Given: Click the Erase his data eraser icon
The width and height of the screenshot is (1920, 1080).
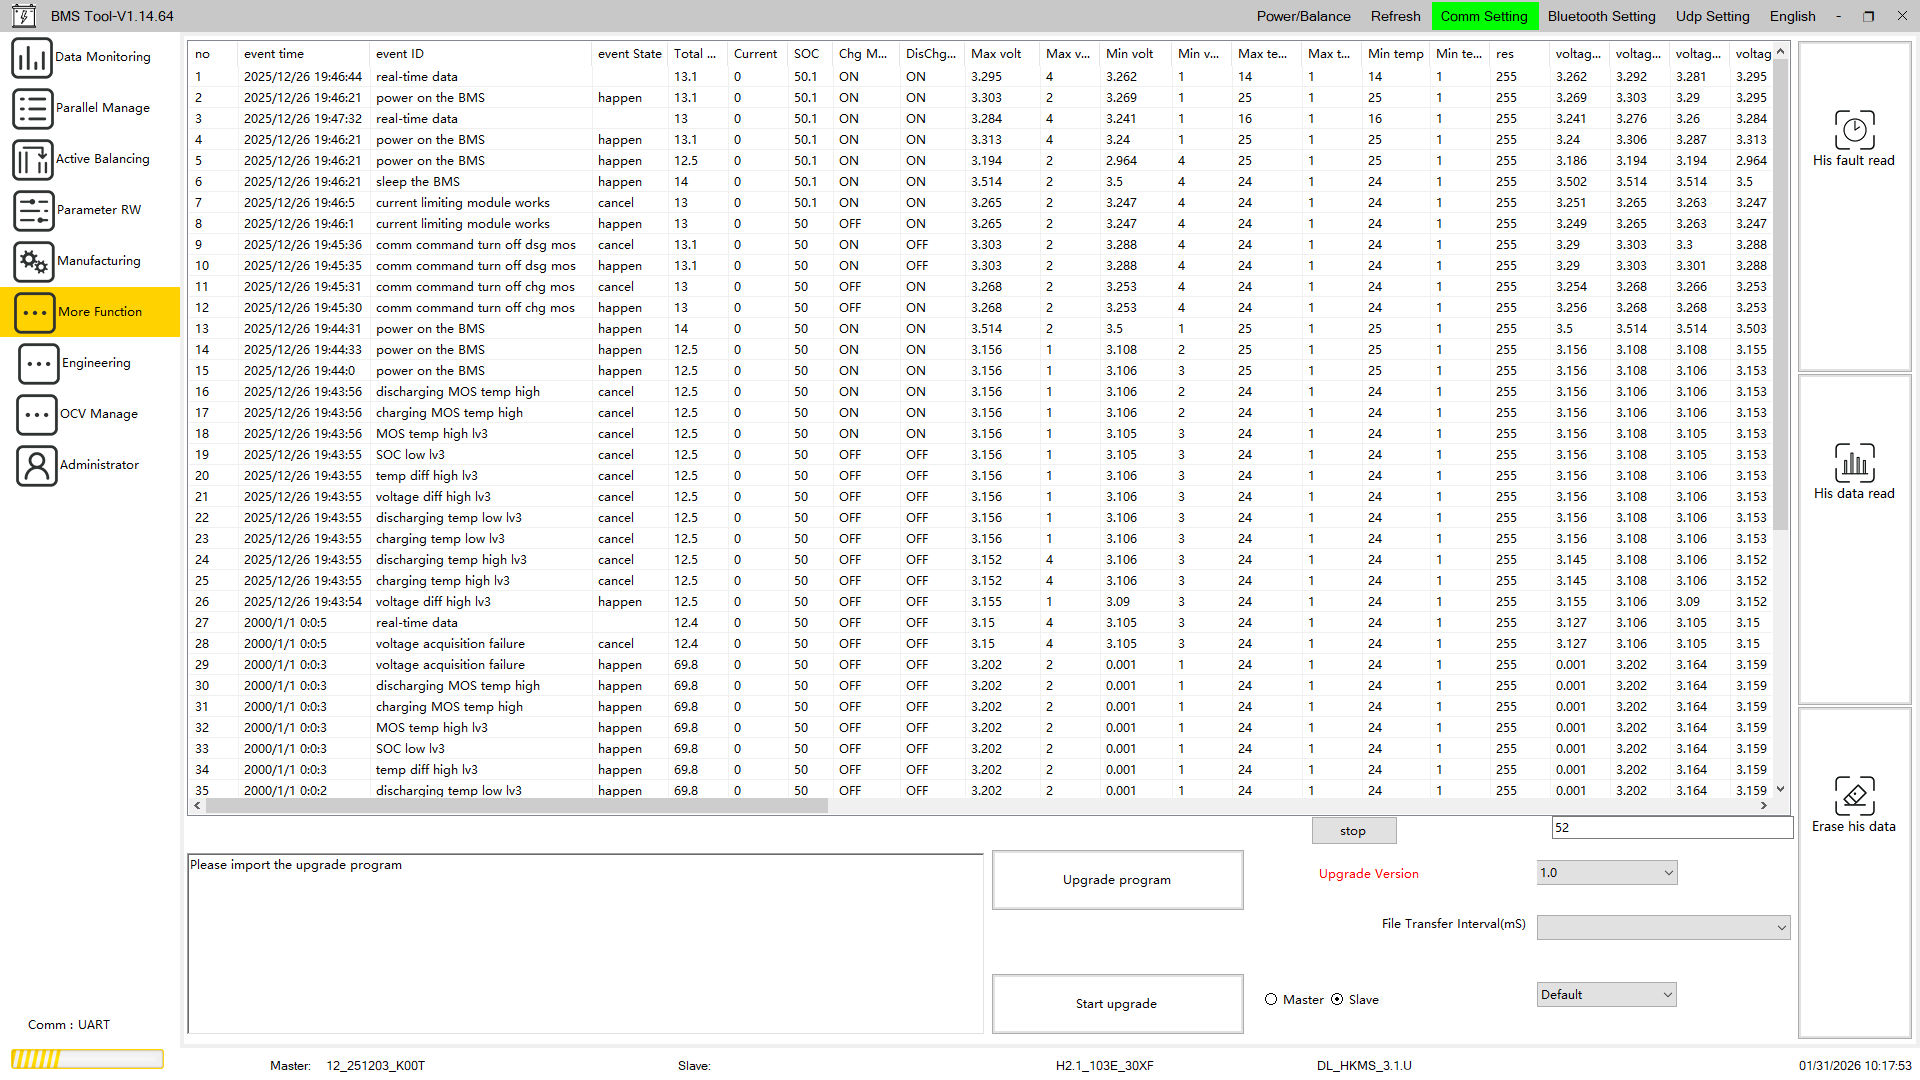Looking at the screenshot, I should tap(1853, 796).
